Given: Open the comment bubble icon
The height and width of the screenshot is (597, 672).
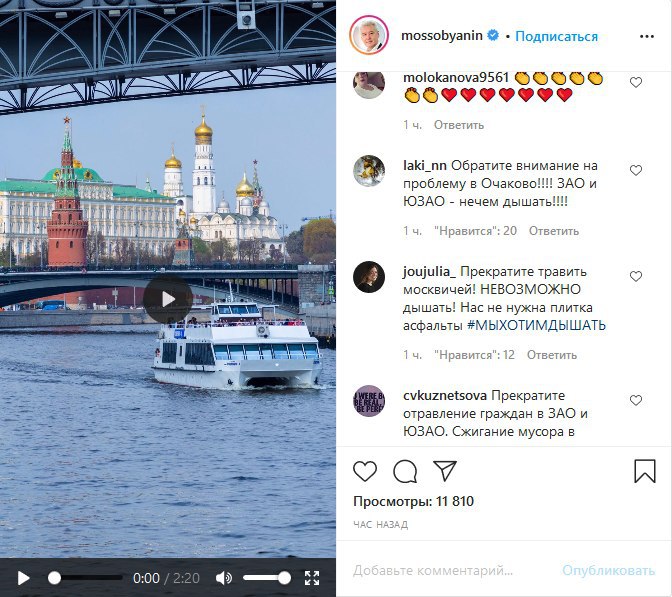Looking at the screenshot, I should point(405,471).
